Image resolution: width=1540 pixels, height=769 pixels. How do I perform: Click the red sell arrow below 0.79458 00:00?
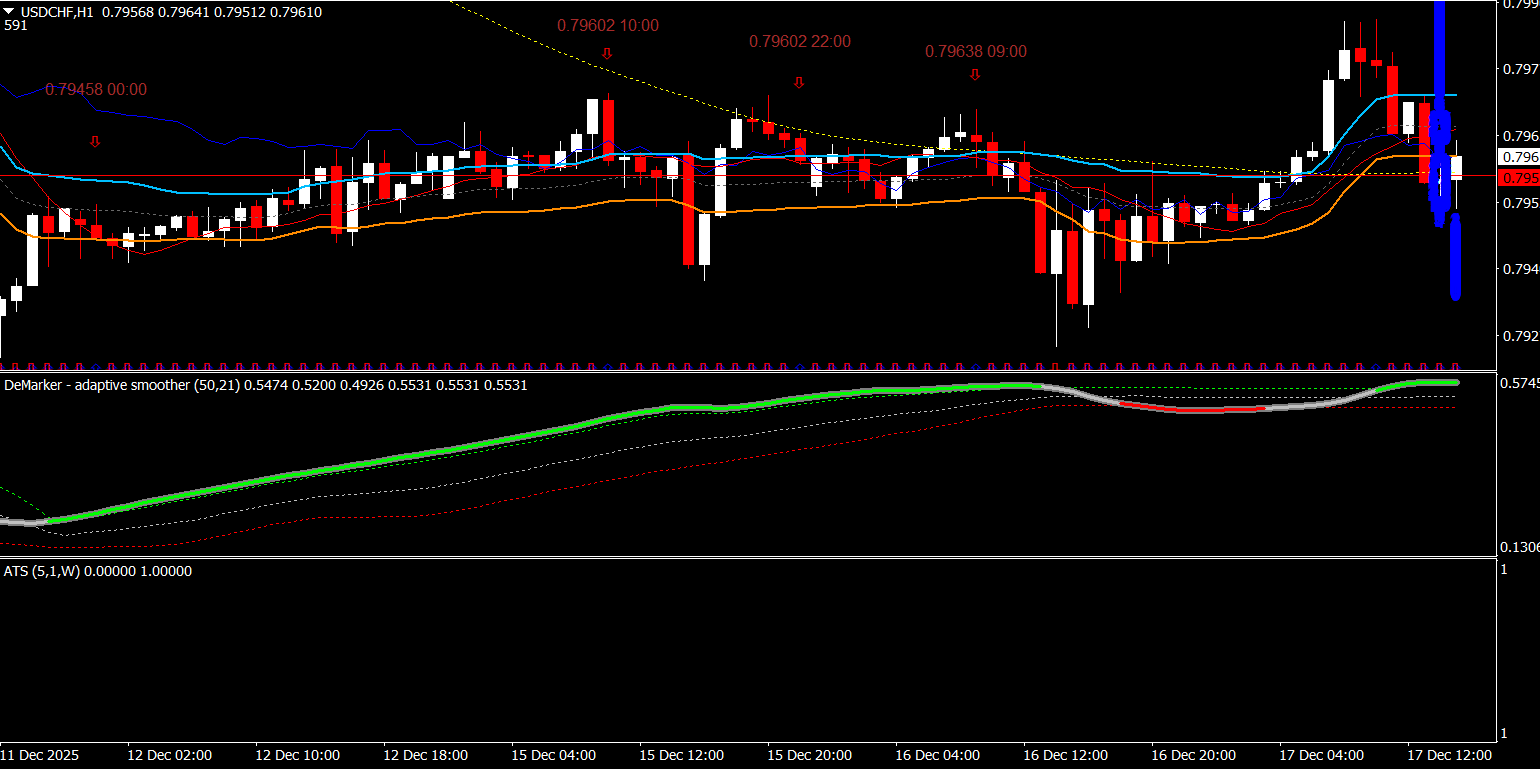pyautogui.click(x=95, y=142)
